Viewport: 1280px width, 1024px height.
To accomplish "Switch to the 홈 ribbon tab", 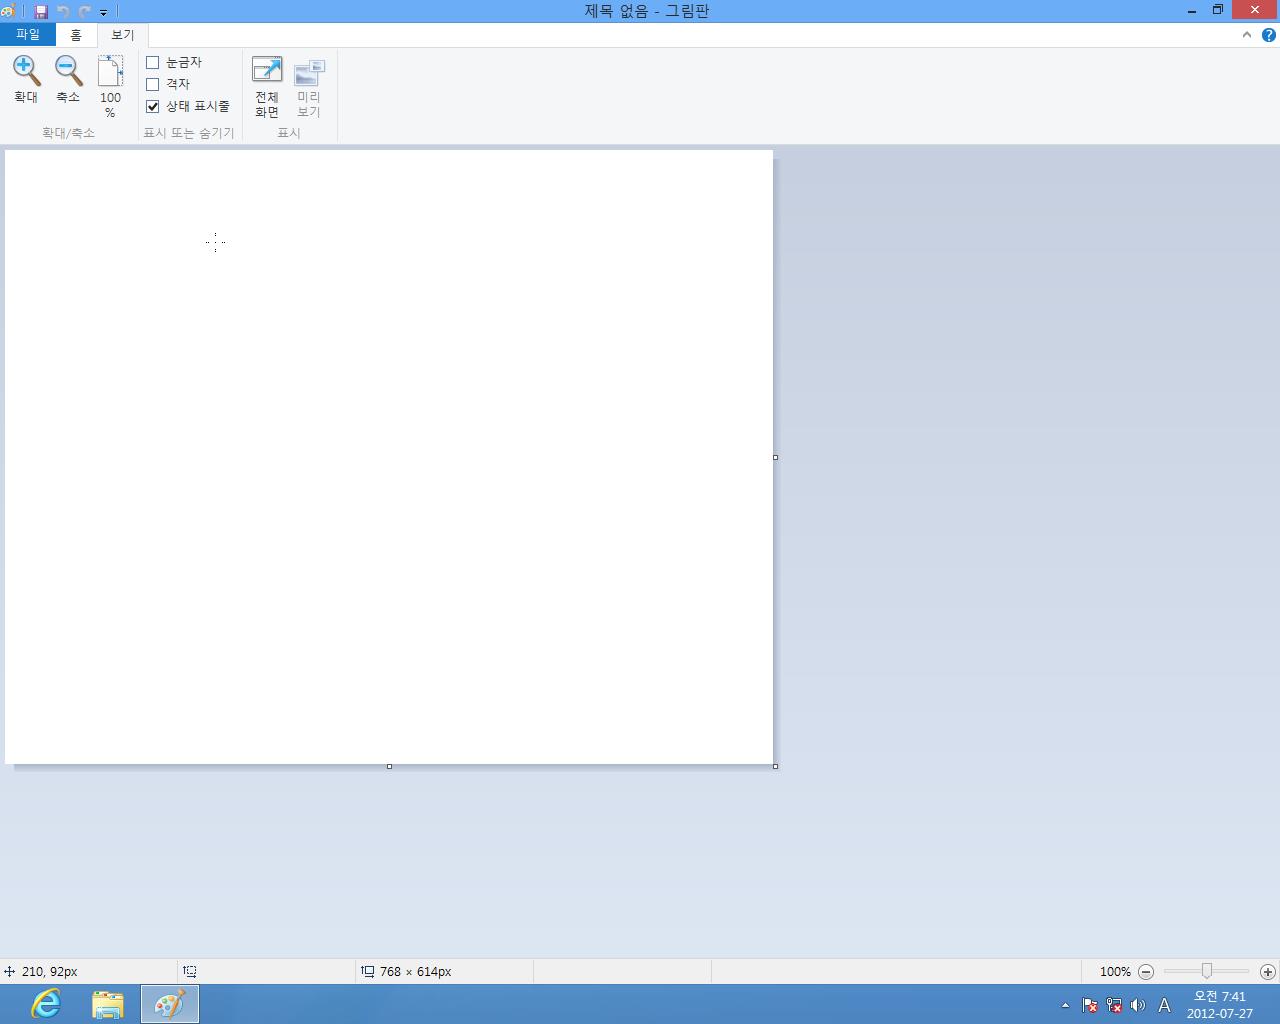I will click(76, 34).
